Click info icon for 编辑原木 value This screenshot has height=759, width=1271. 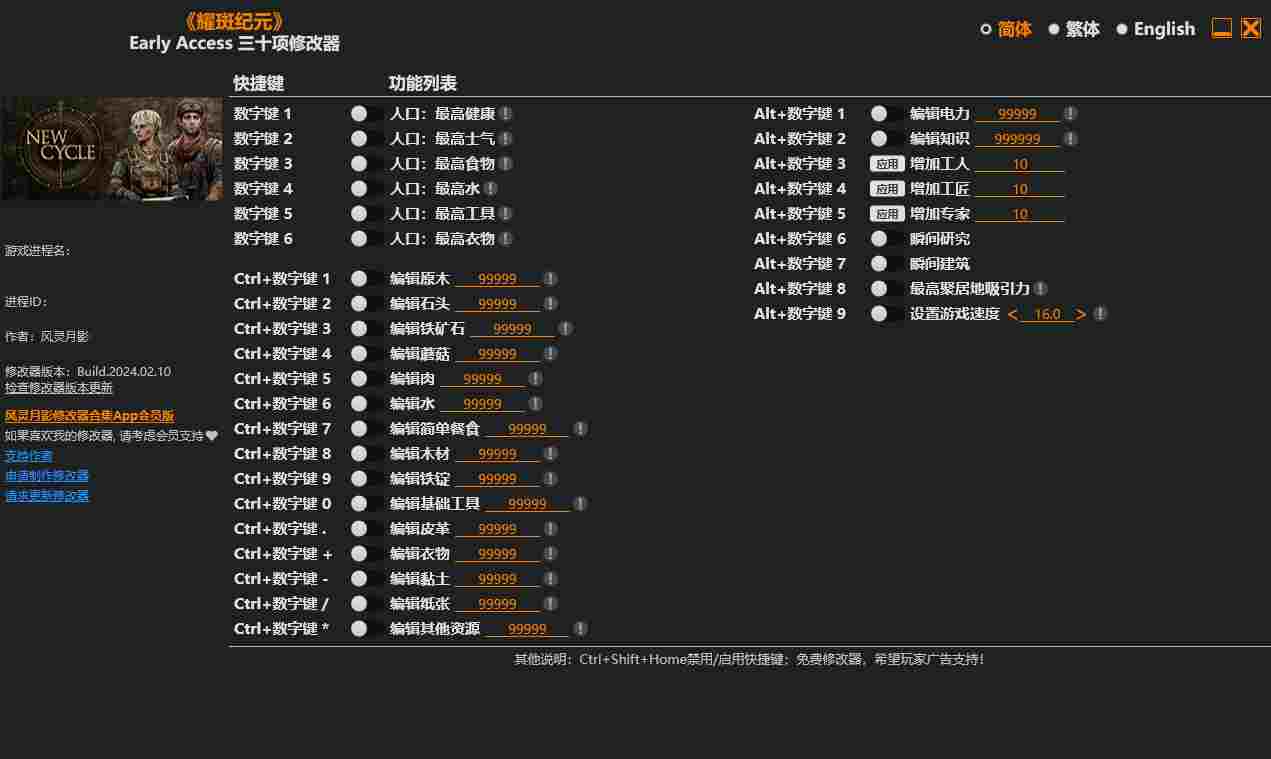click(x=550, y=279)
